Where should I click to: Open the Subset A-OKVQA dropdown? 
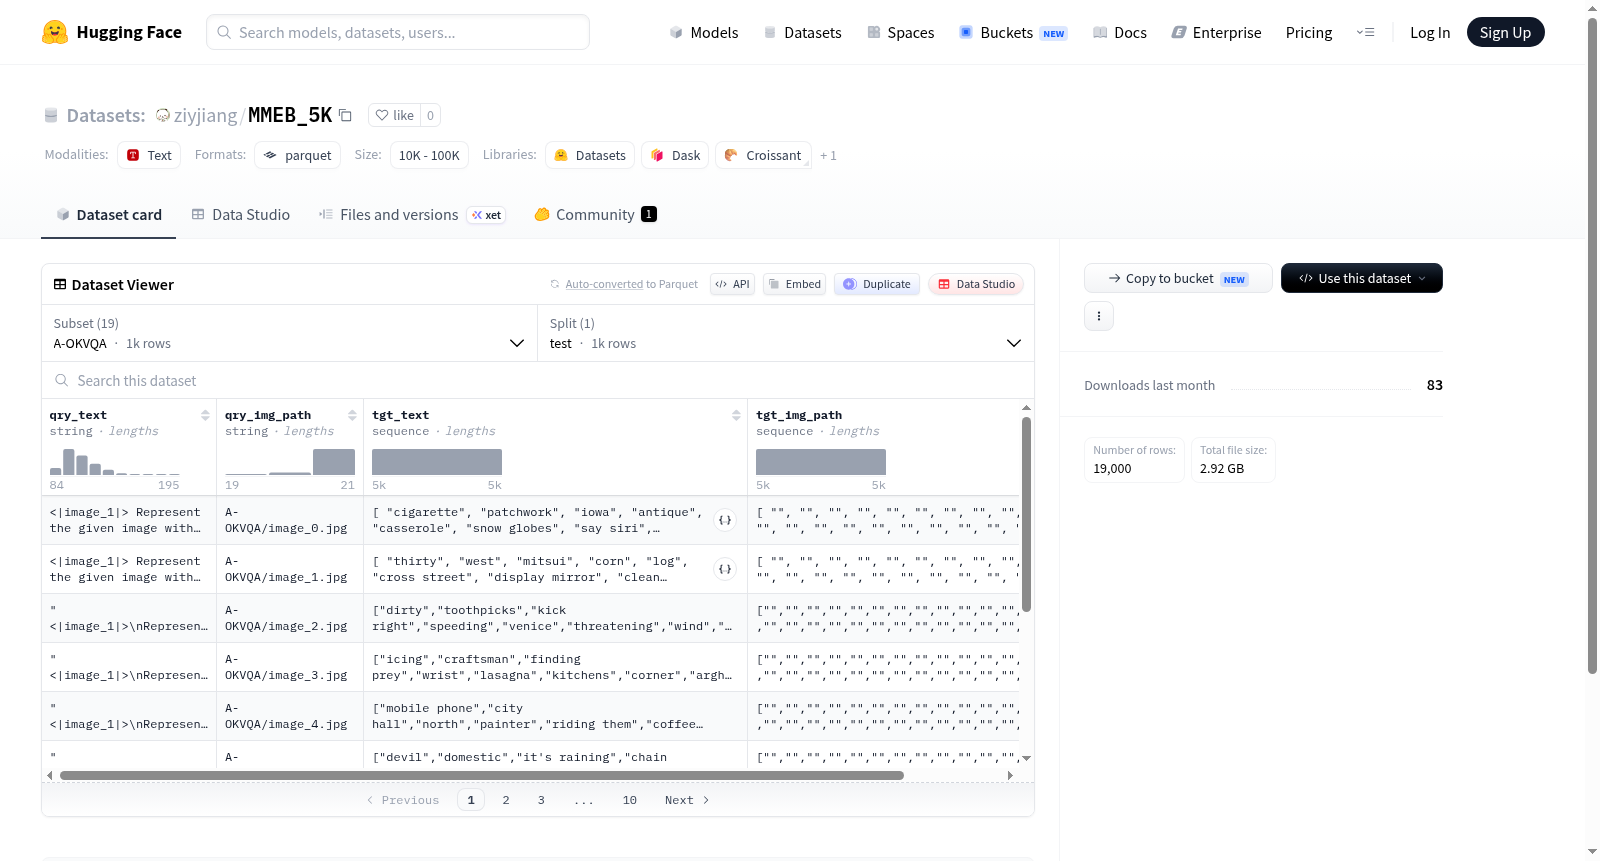click(289, 333)
